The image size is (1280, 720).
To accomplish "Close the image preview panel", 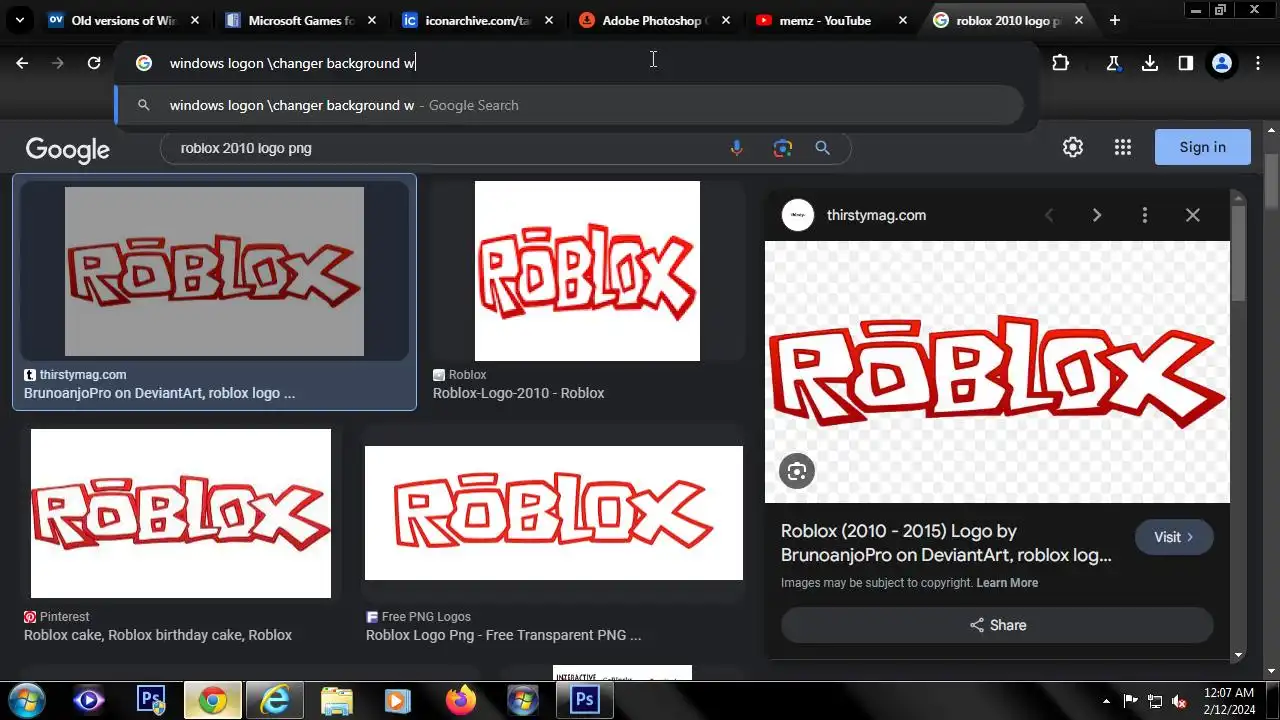I will [x=1192, y=215].
